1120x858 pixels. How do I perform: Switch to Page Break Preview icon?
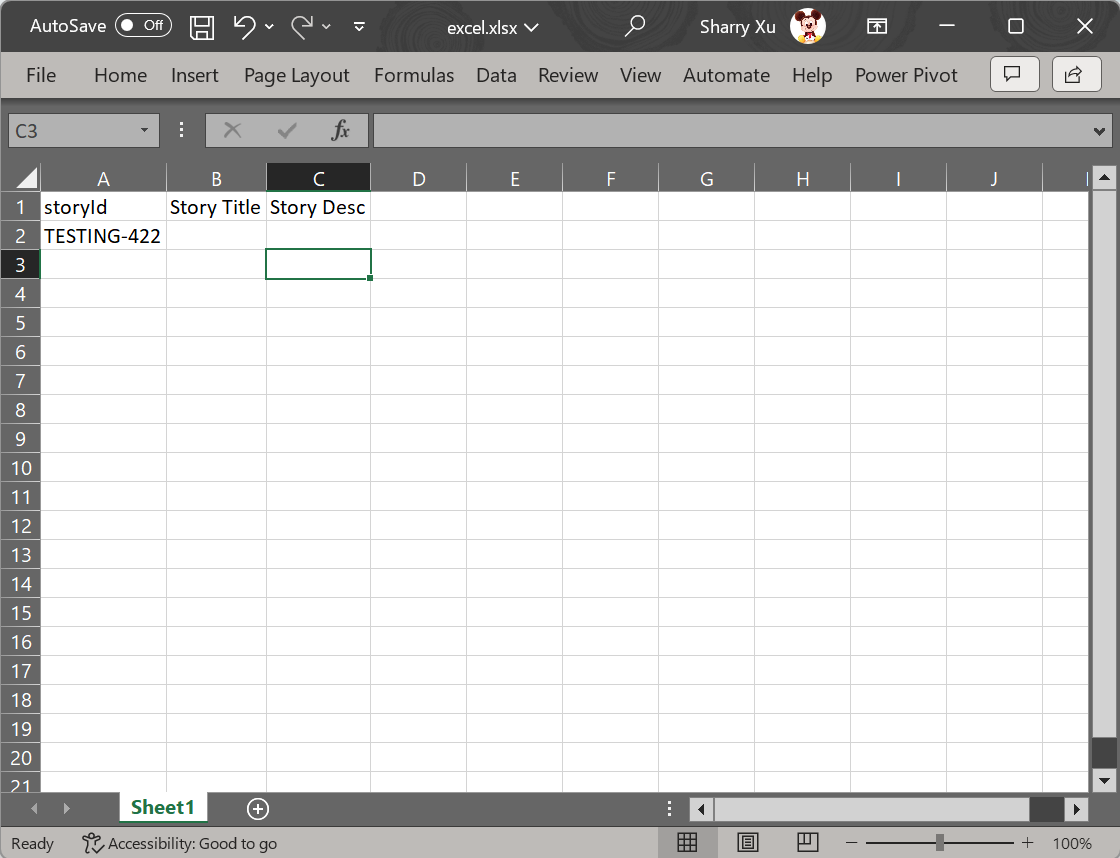(808, 843)
